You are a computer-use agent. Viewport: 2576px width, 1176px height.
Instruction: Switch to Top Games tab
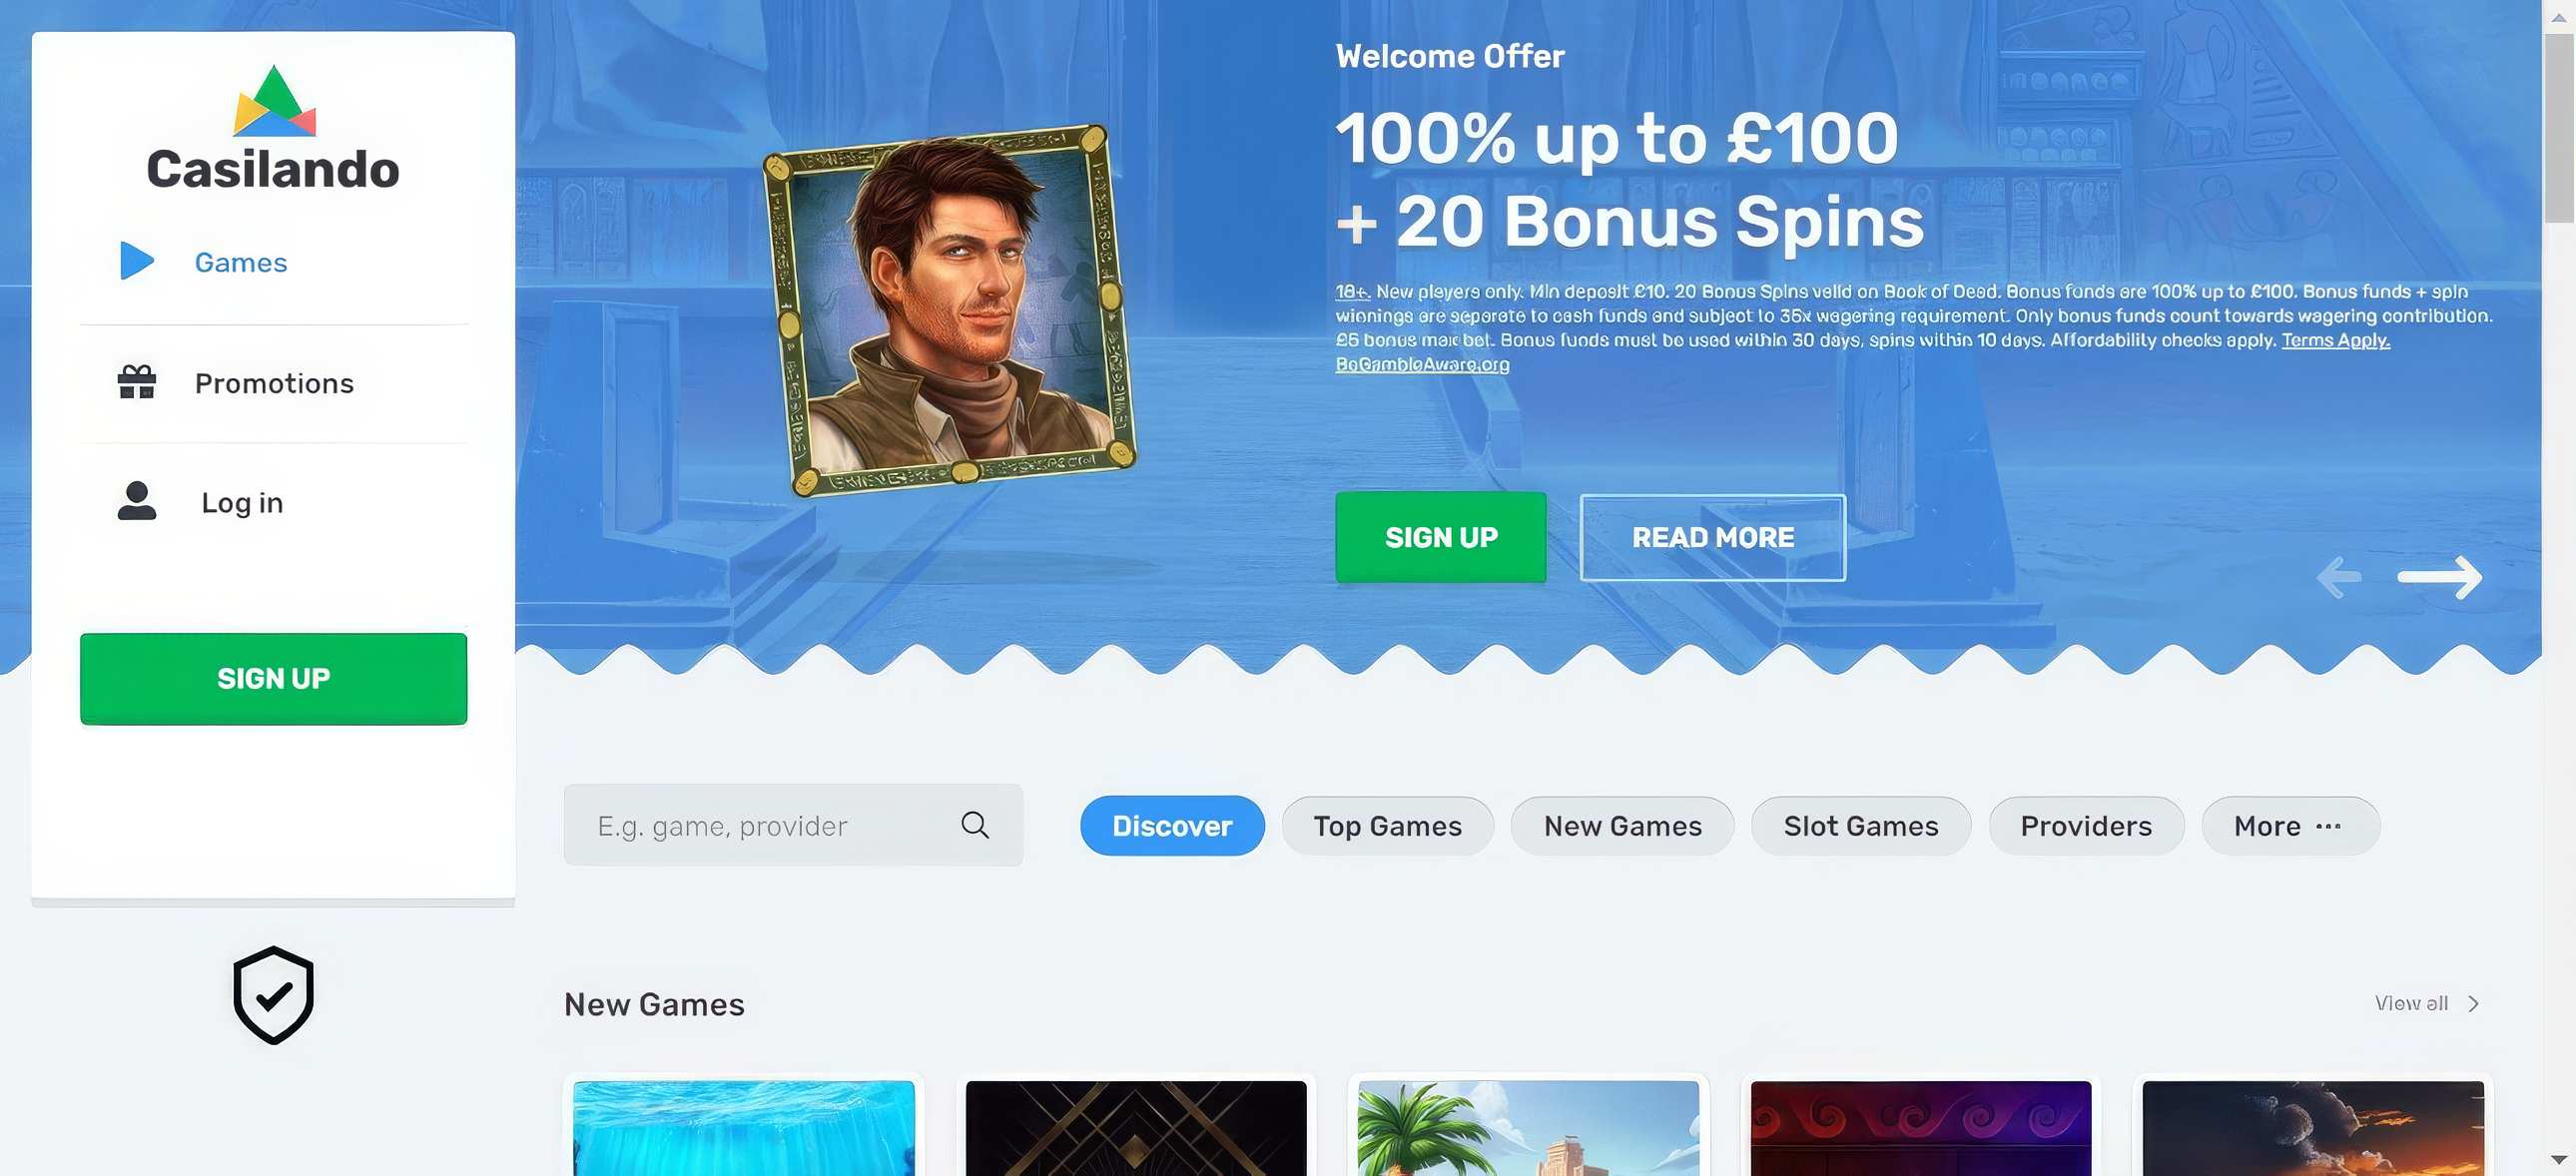coord(1387,826)
